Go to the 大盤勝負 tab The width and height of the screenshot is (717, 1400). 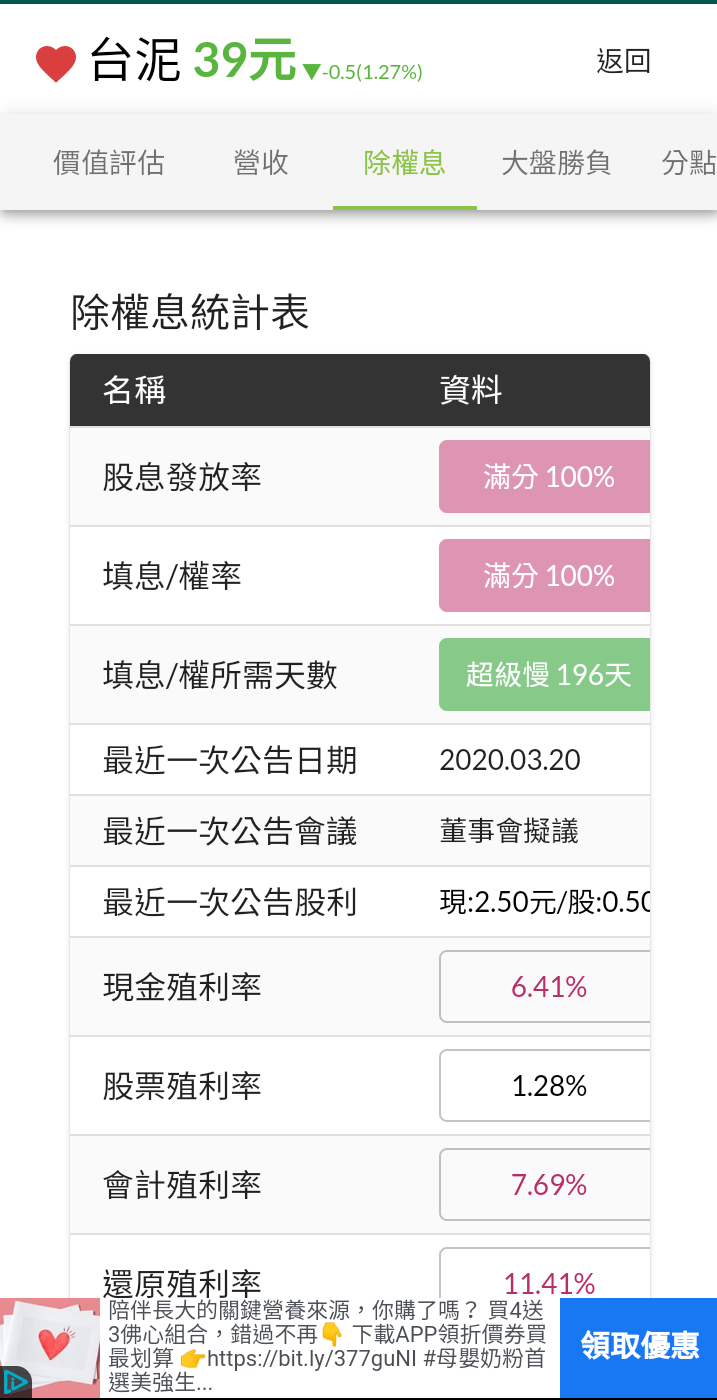(x=556, y=162)
